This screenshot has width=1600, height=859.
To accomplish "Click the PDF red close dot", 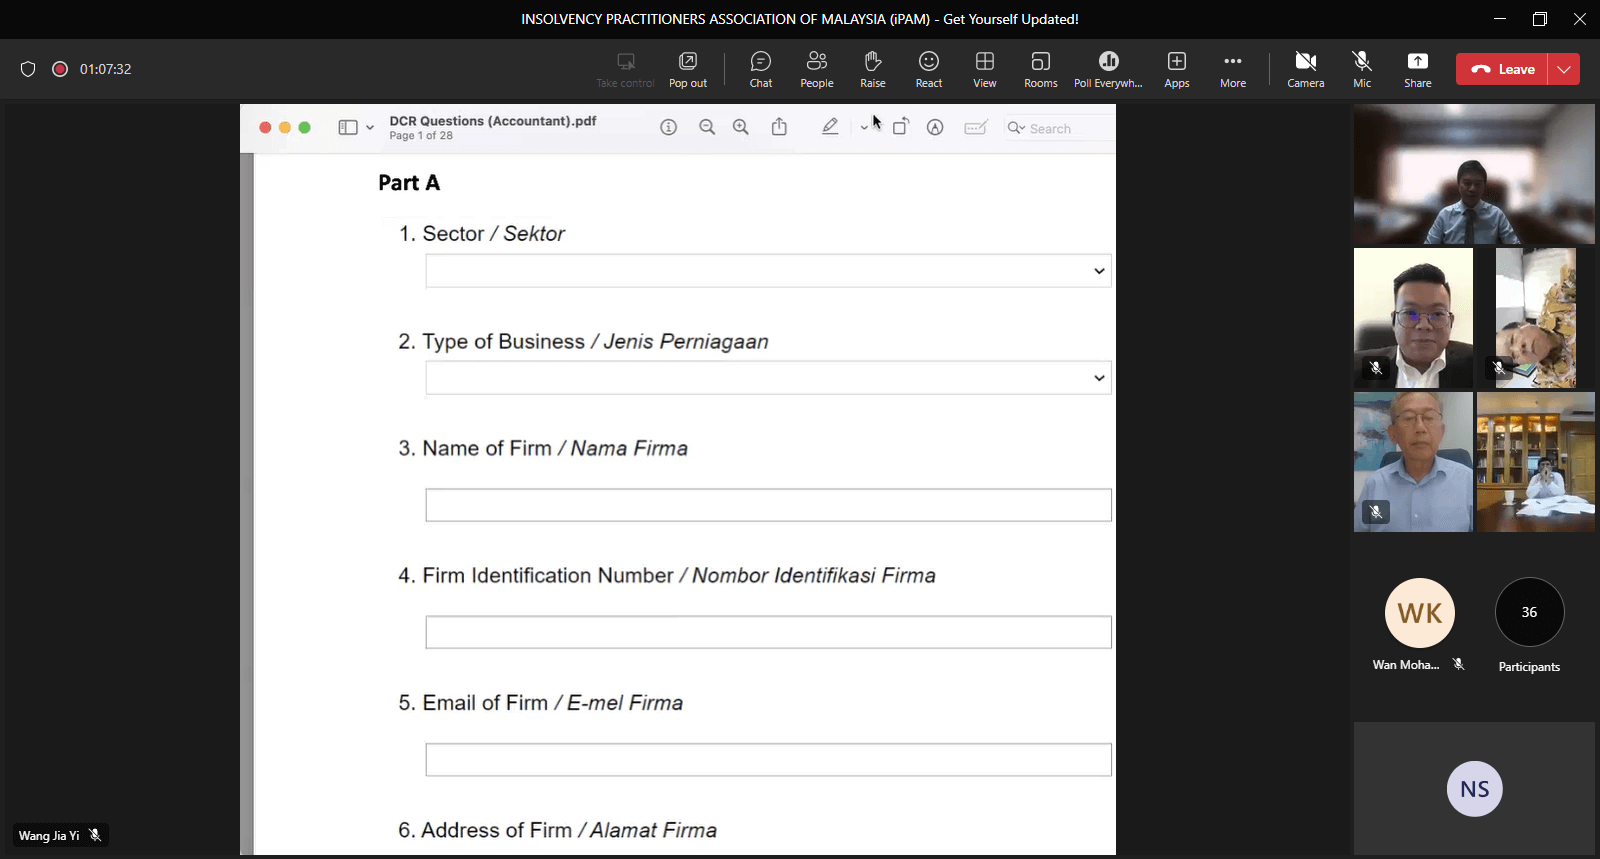I will click(x=265, y=128).
